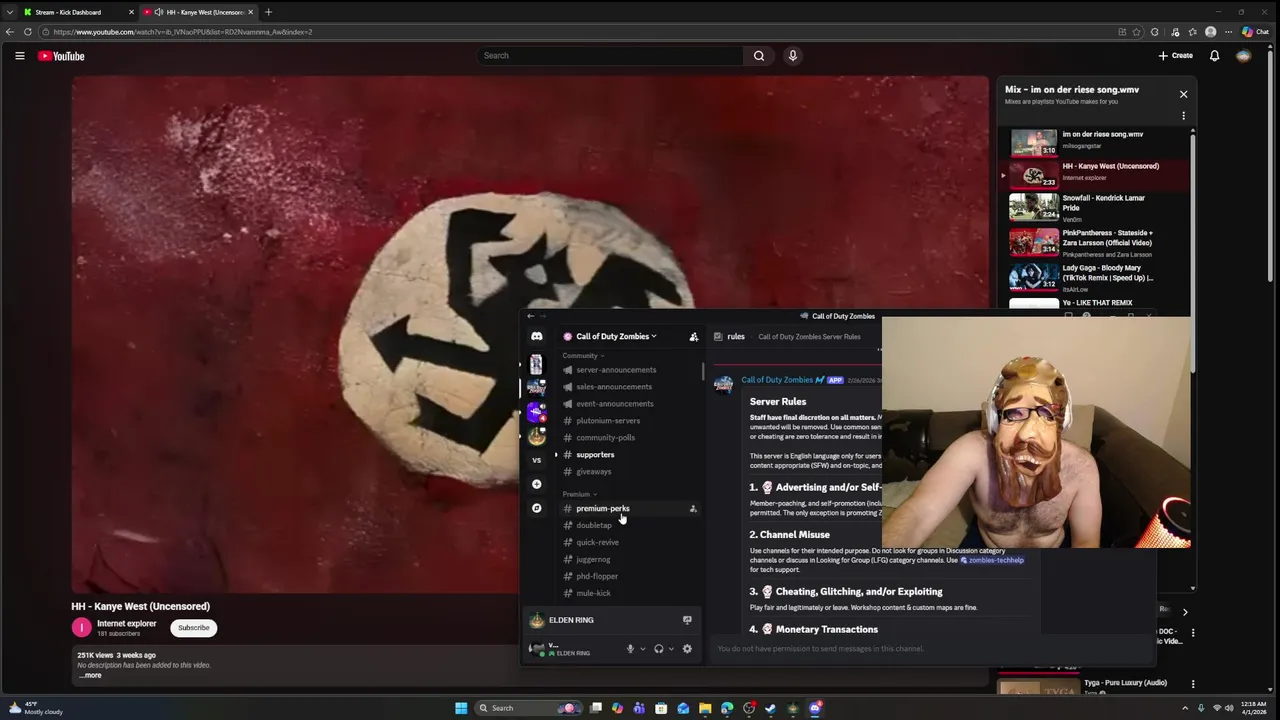The image size is (1280, 720).
Task: Open a new browser tab with plus
Action: [268, 12]
